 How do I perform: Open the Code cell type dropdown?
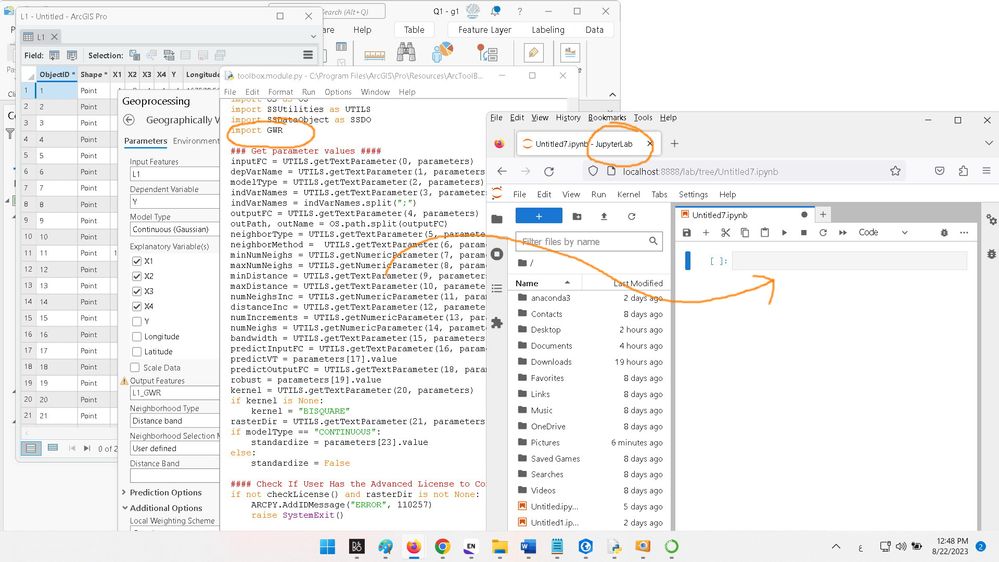[x=880, y=232]
